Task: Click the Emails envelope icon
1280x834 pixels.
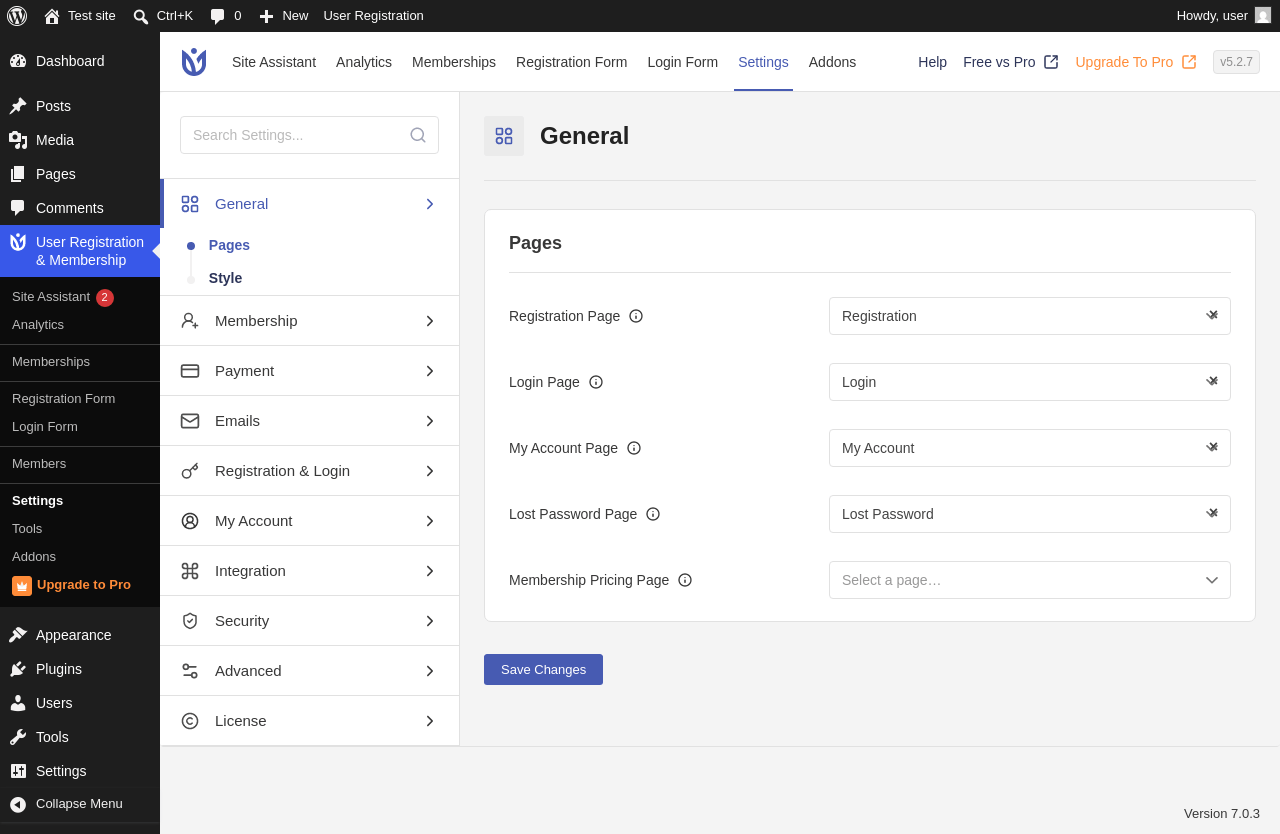Action: pos(190,421)
